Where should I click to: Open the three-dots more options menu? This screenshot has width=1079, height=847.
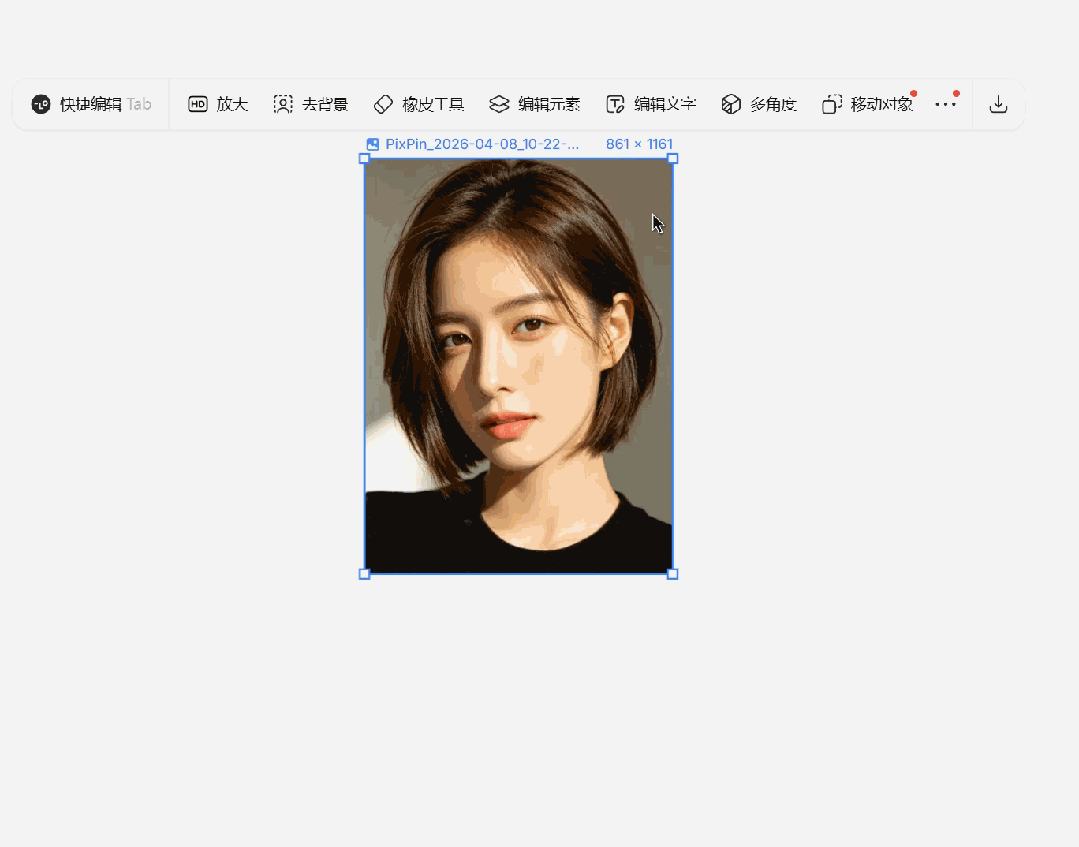[946, 105]
